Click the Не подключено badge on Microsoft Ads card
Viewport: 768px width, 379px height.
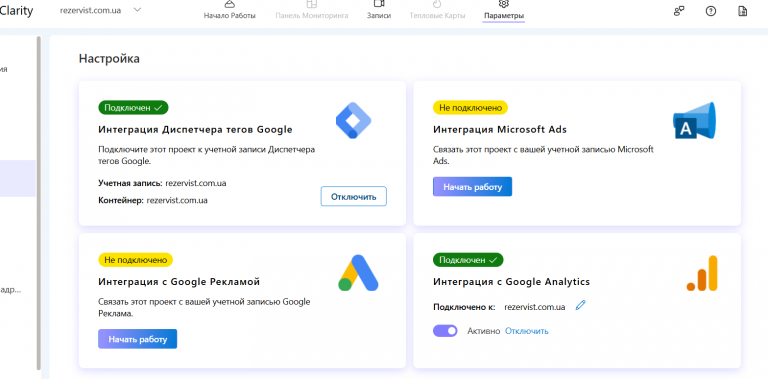[470, 108]
